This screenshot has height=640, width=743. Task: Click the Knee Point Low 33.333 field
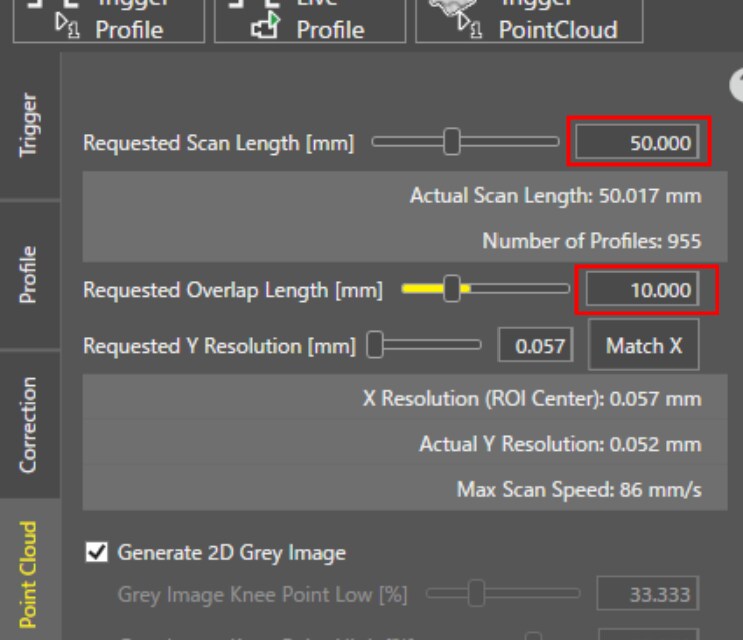[x=647, y=595]
